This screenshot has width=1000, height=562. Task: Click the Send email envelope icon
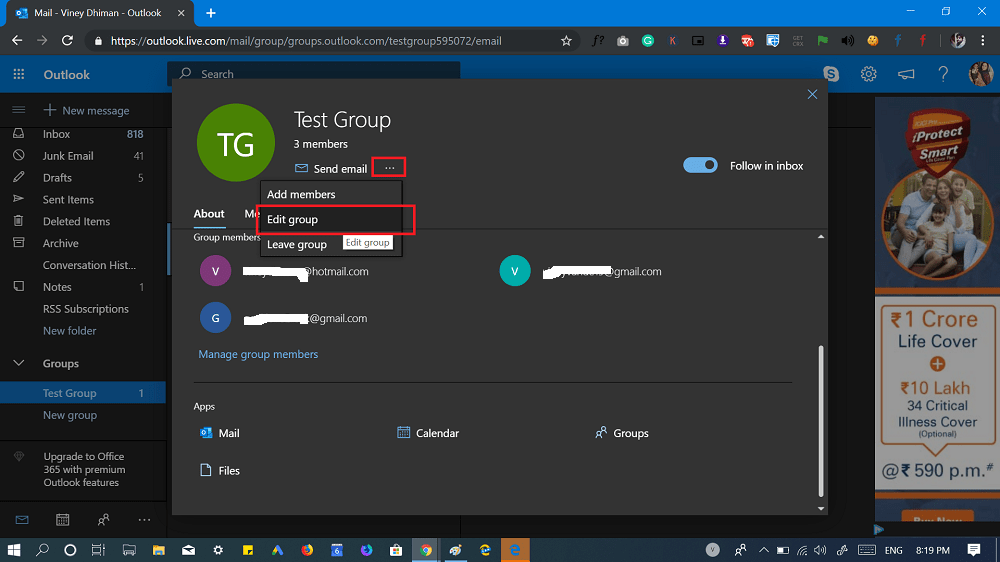point(301,168)
